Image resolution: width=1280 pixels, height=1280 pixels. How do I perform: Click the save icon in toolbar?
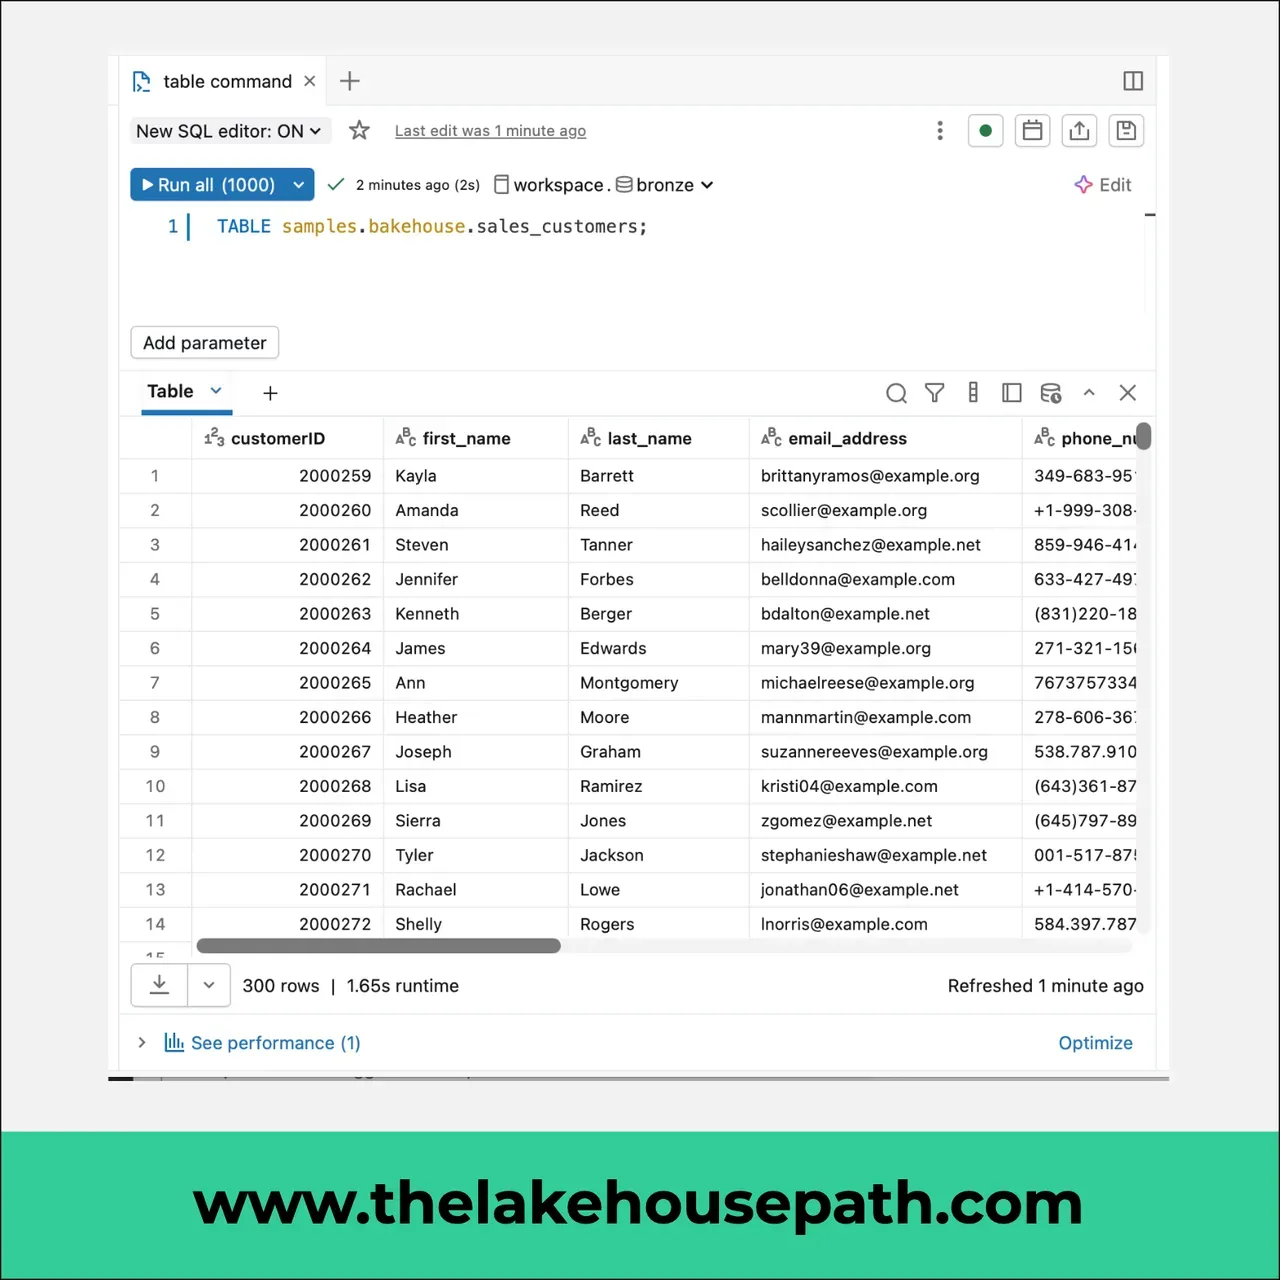1126,131
